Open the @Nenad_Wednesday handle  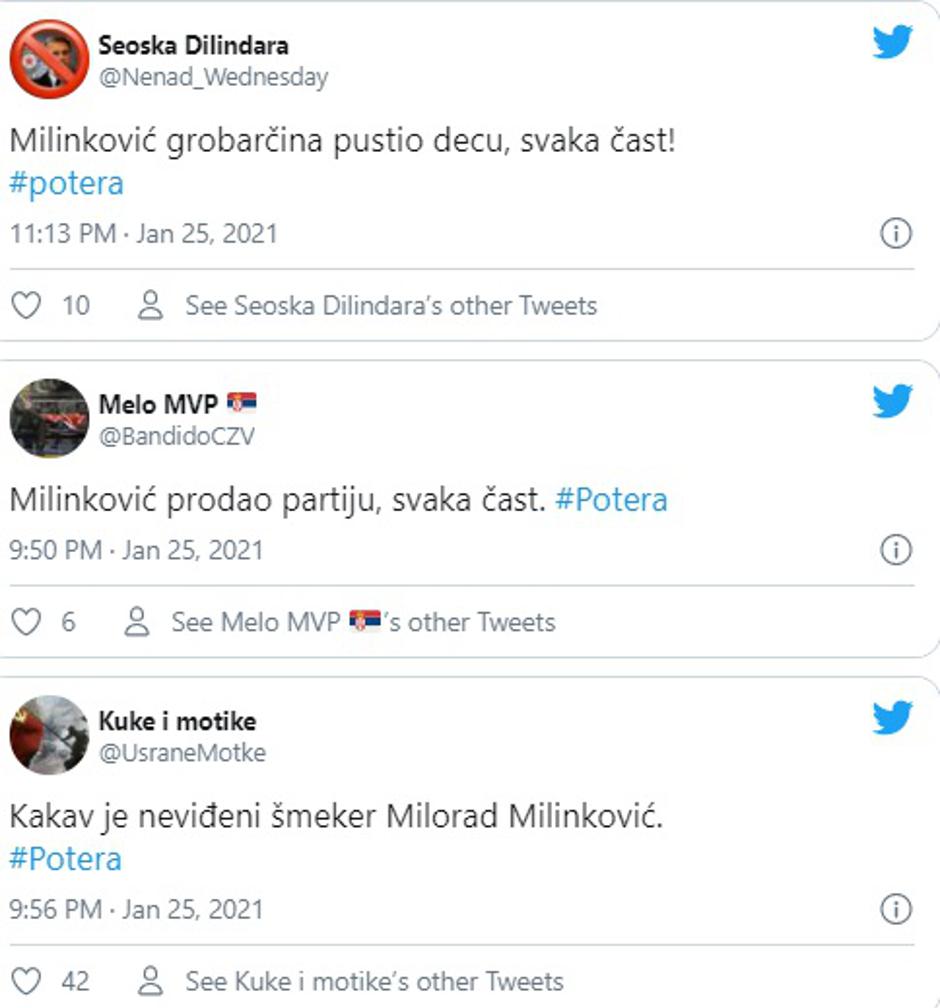point(213,77)
